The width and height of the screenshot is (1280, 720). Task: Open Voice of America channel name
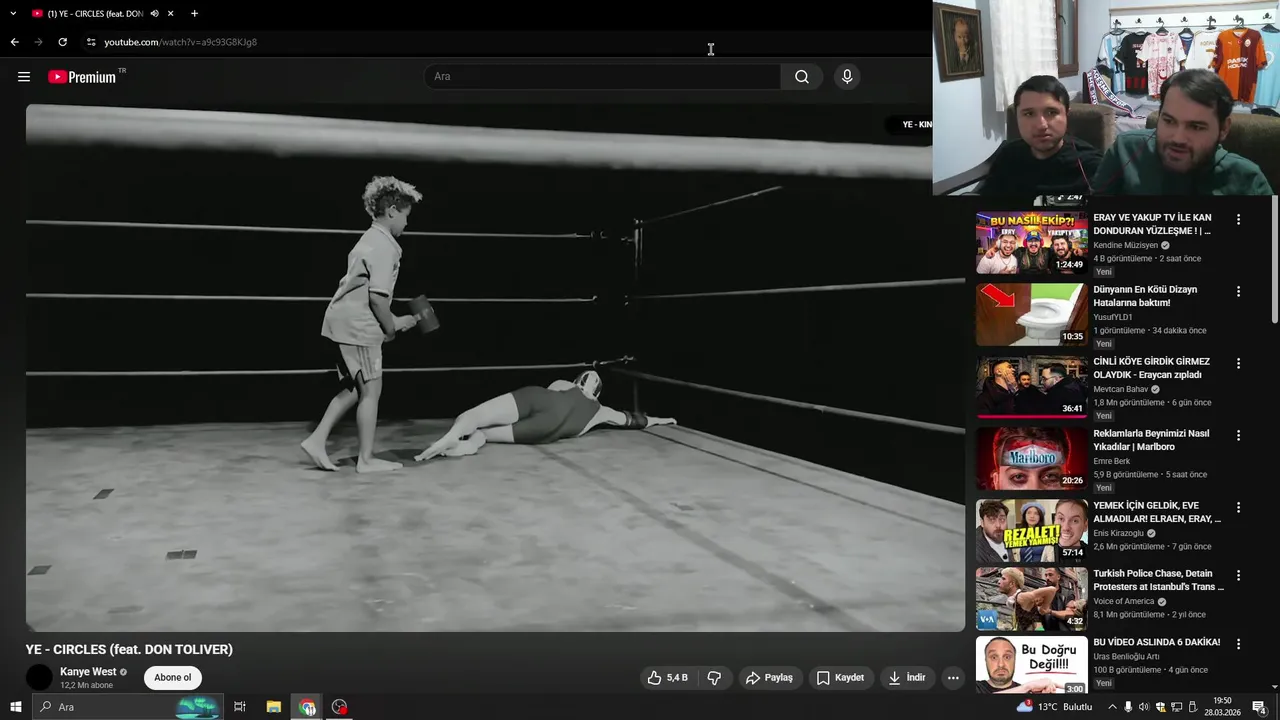coord(1123,601)
